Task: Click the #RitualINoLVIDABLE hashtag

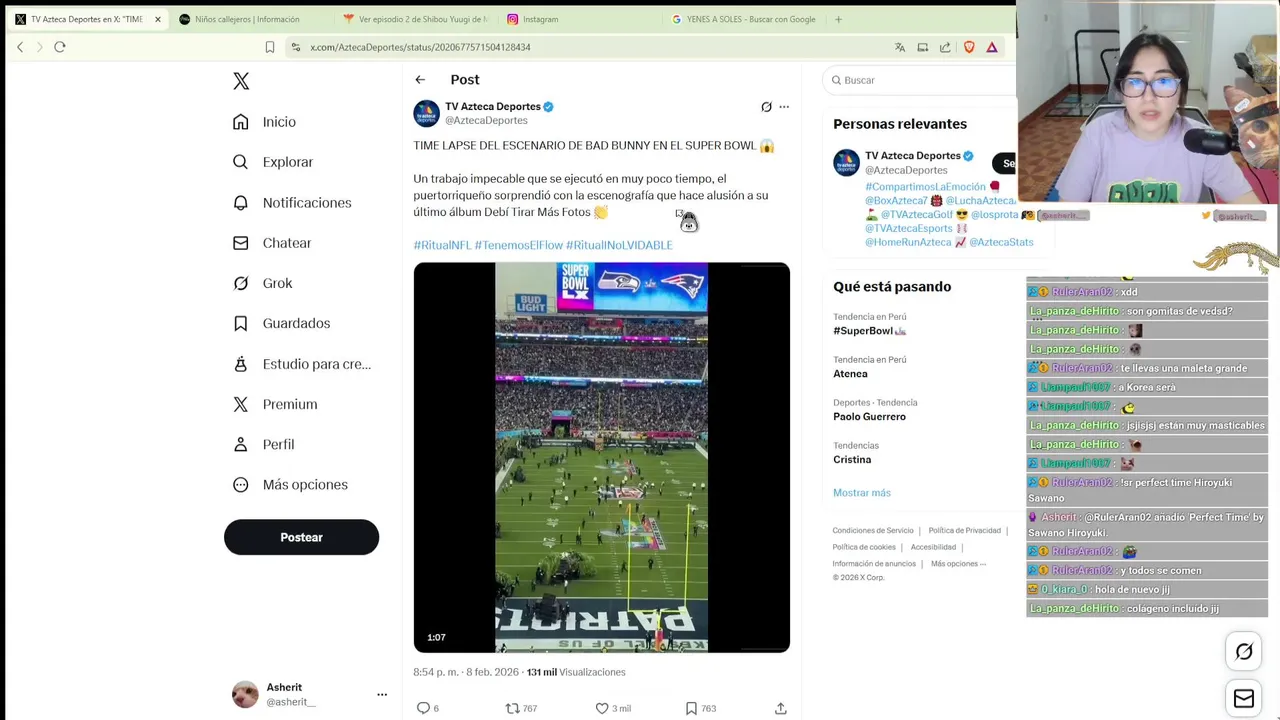Action: click(619, 245)
